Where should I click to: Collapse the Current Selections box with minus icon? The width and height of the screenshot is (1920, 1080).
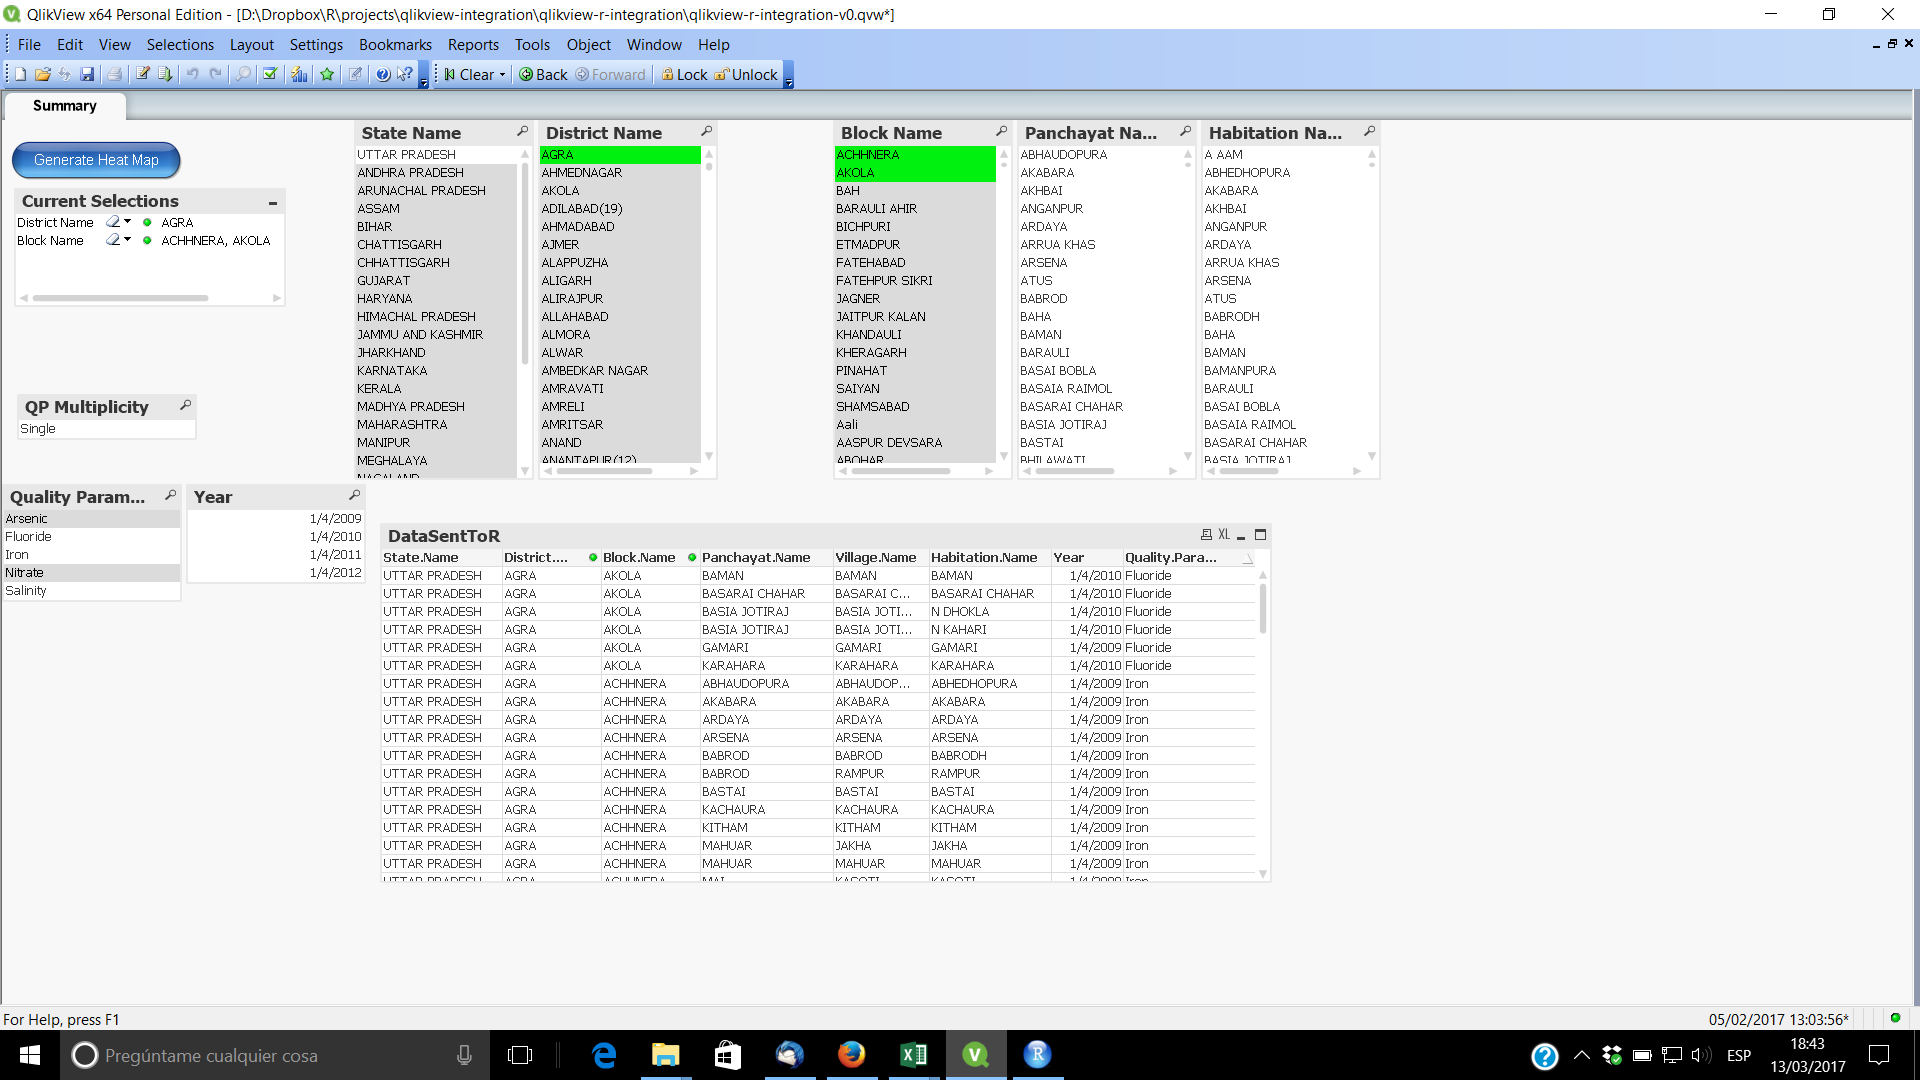[x=272, y=201]
